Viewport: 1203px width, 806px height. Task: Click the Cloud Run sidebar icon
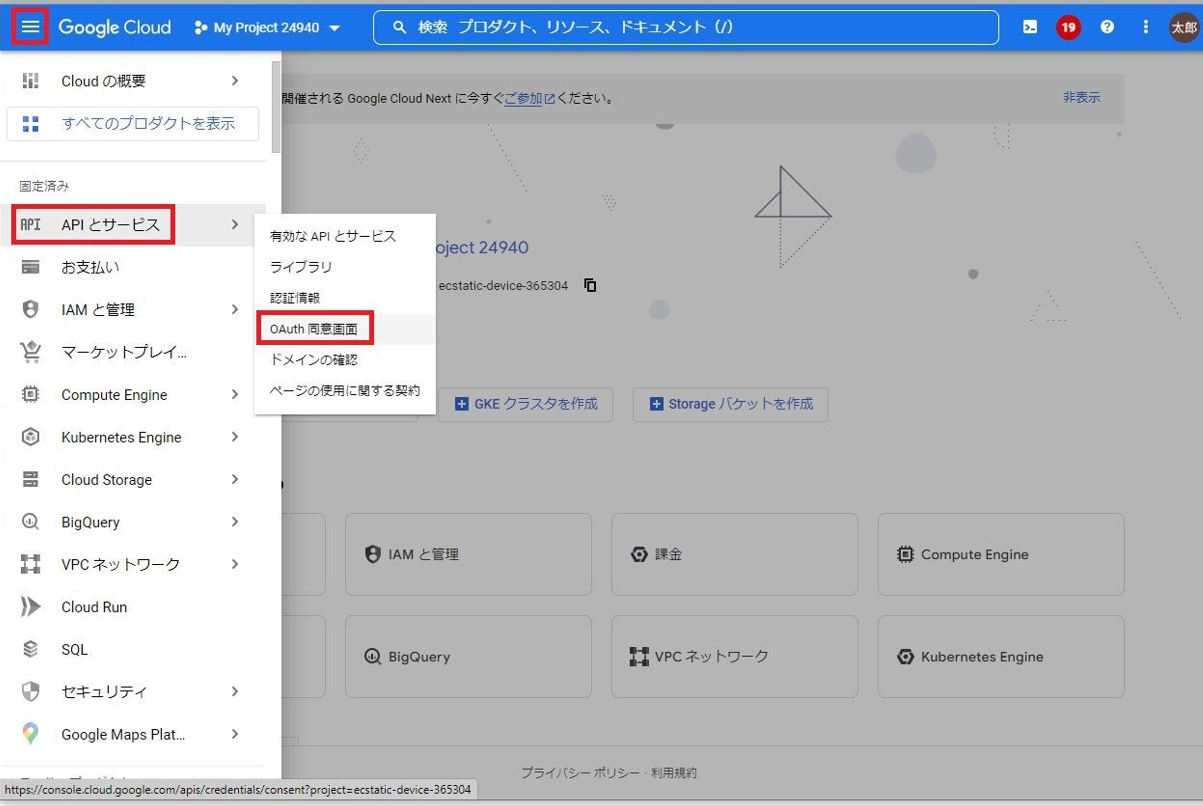[x=31, y=607]
